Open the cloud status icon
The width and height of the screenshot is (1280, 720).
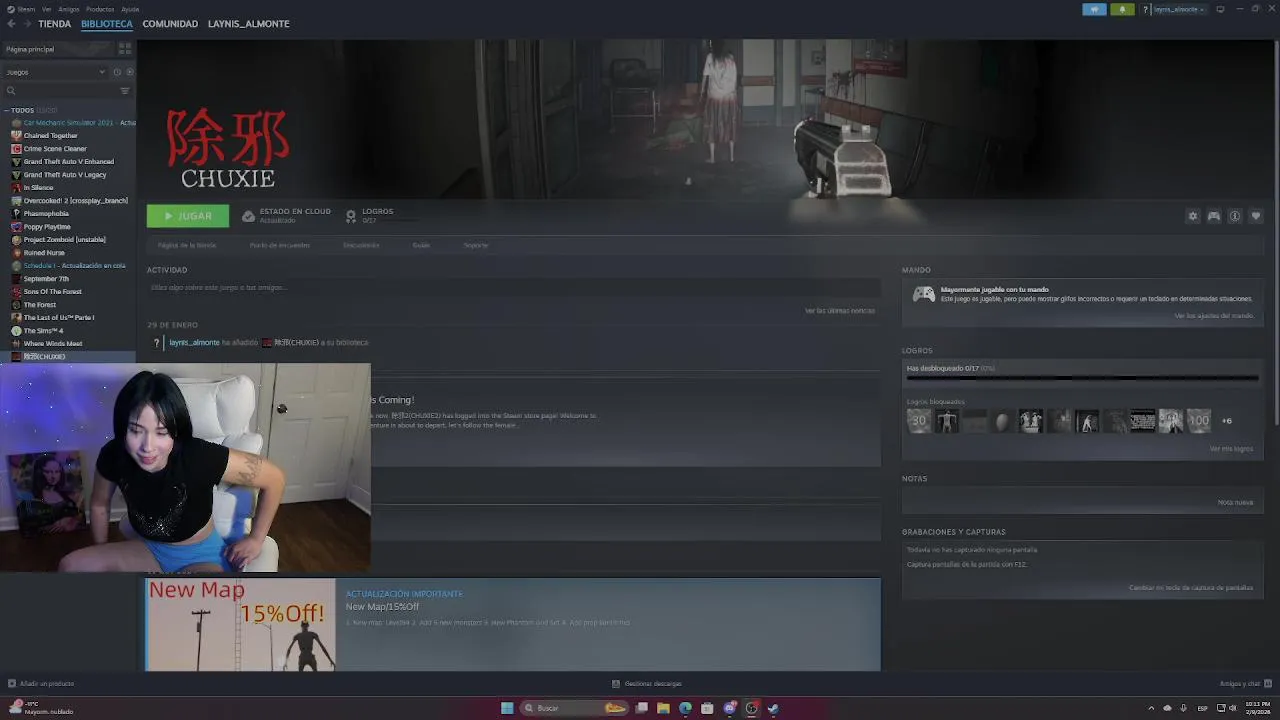249,216
